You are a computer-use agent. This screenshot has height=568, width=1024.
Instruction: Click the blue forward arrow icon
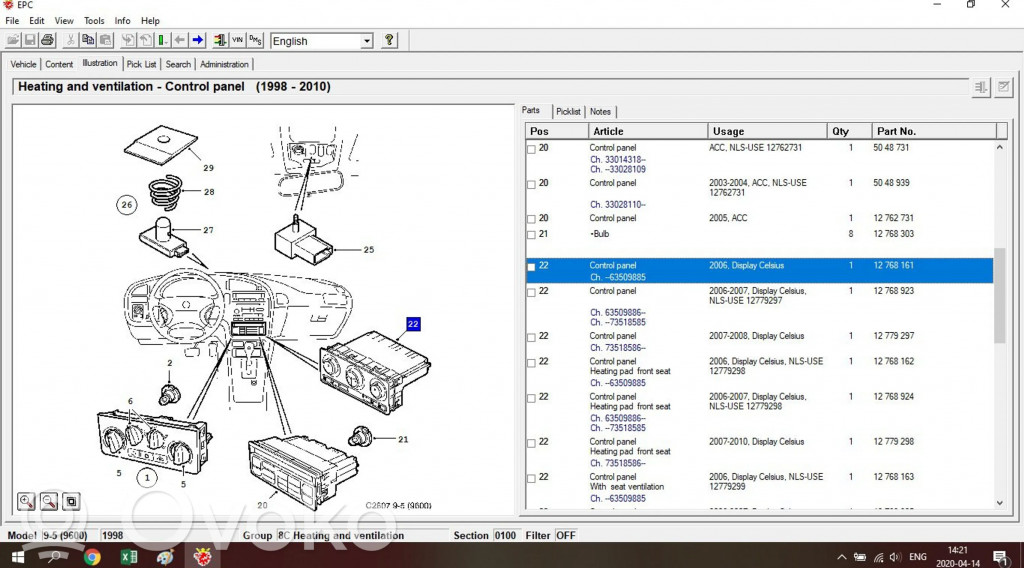point(198,40)
